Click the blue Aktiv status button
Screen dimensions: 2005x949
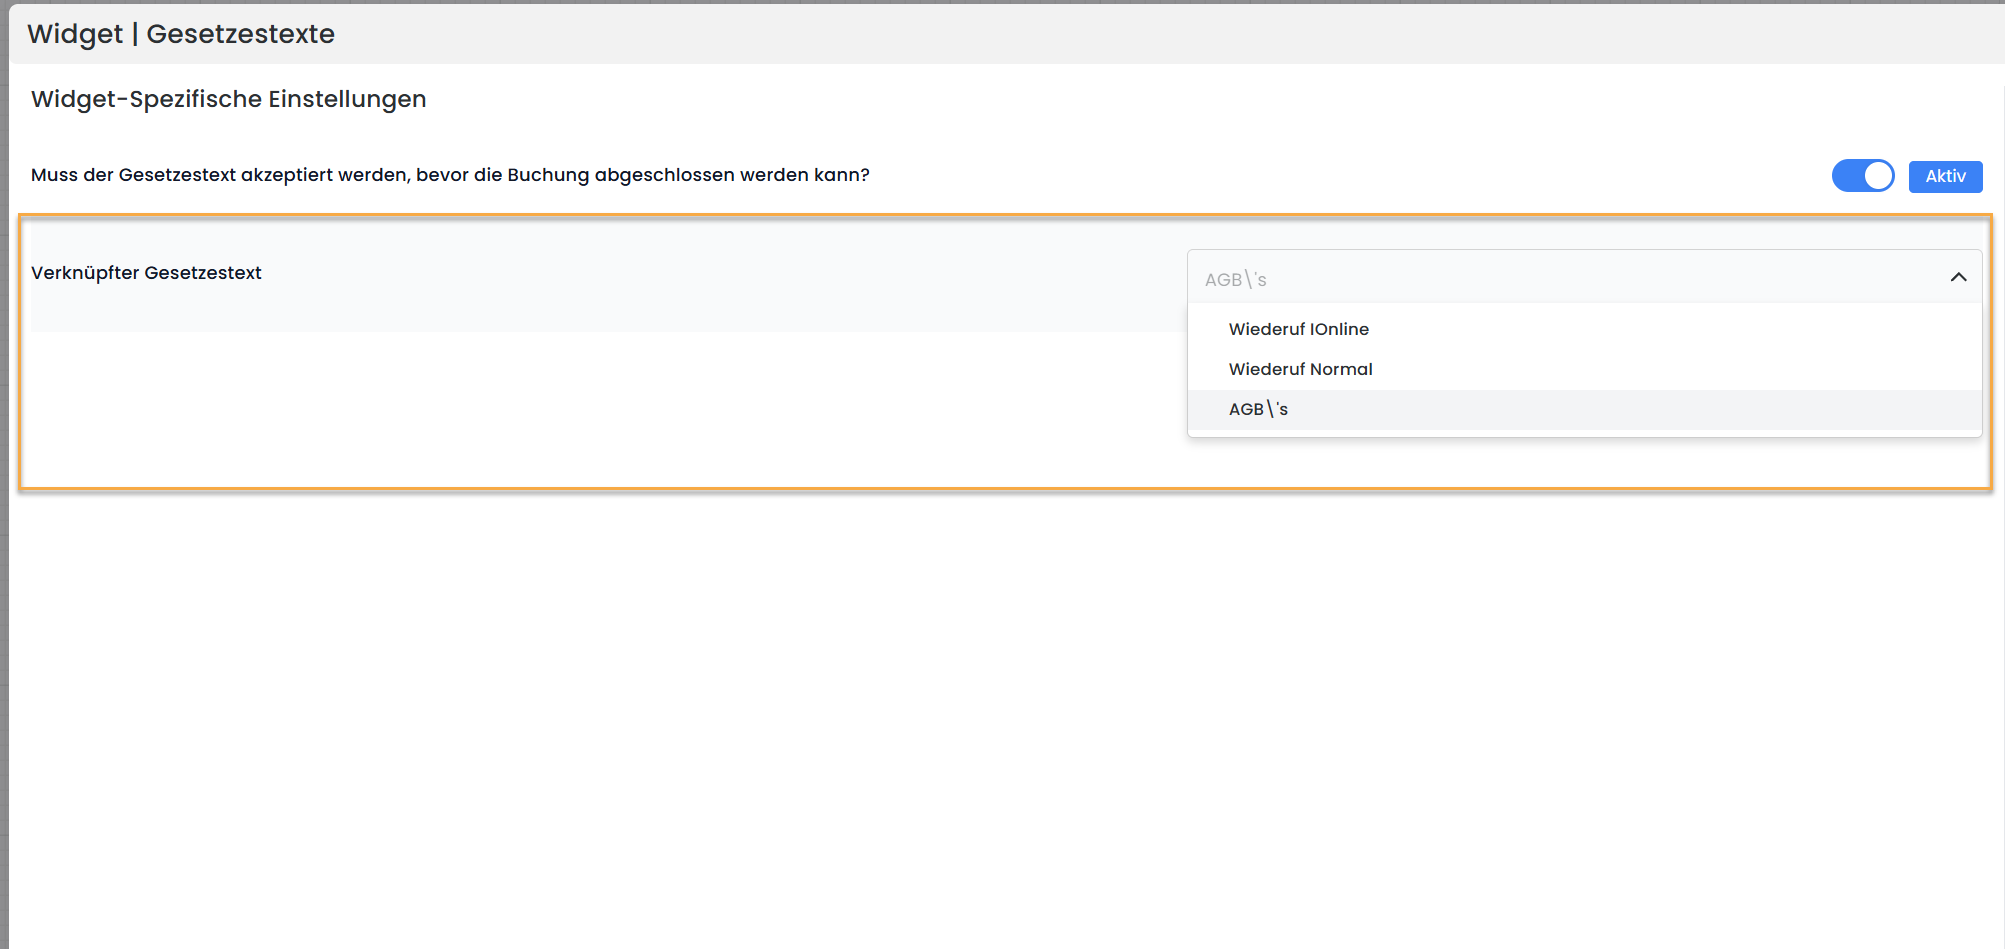(x=1945, y=176)
